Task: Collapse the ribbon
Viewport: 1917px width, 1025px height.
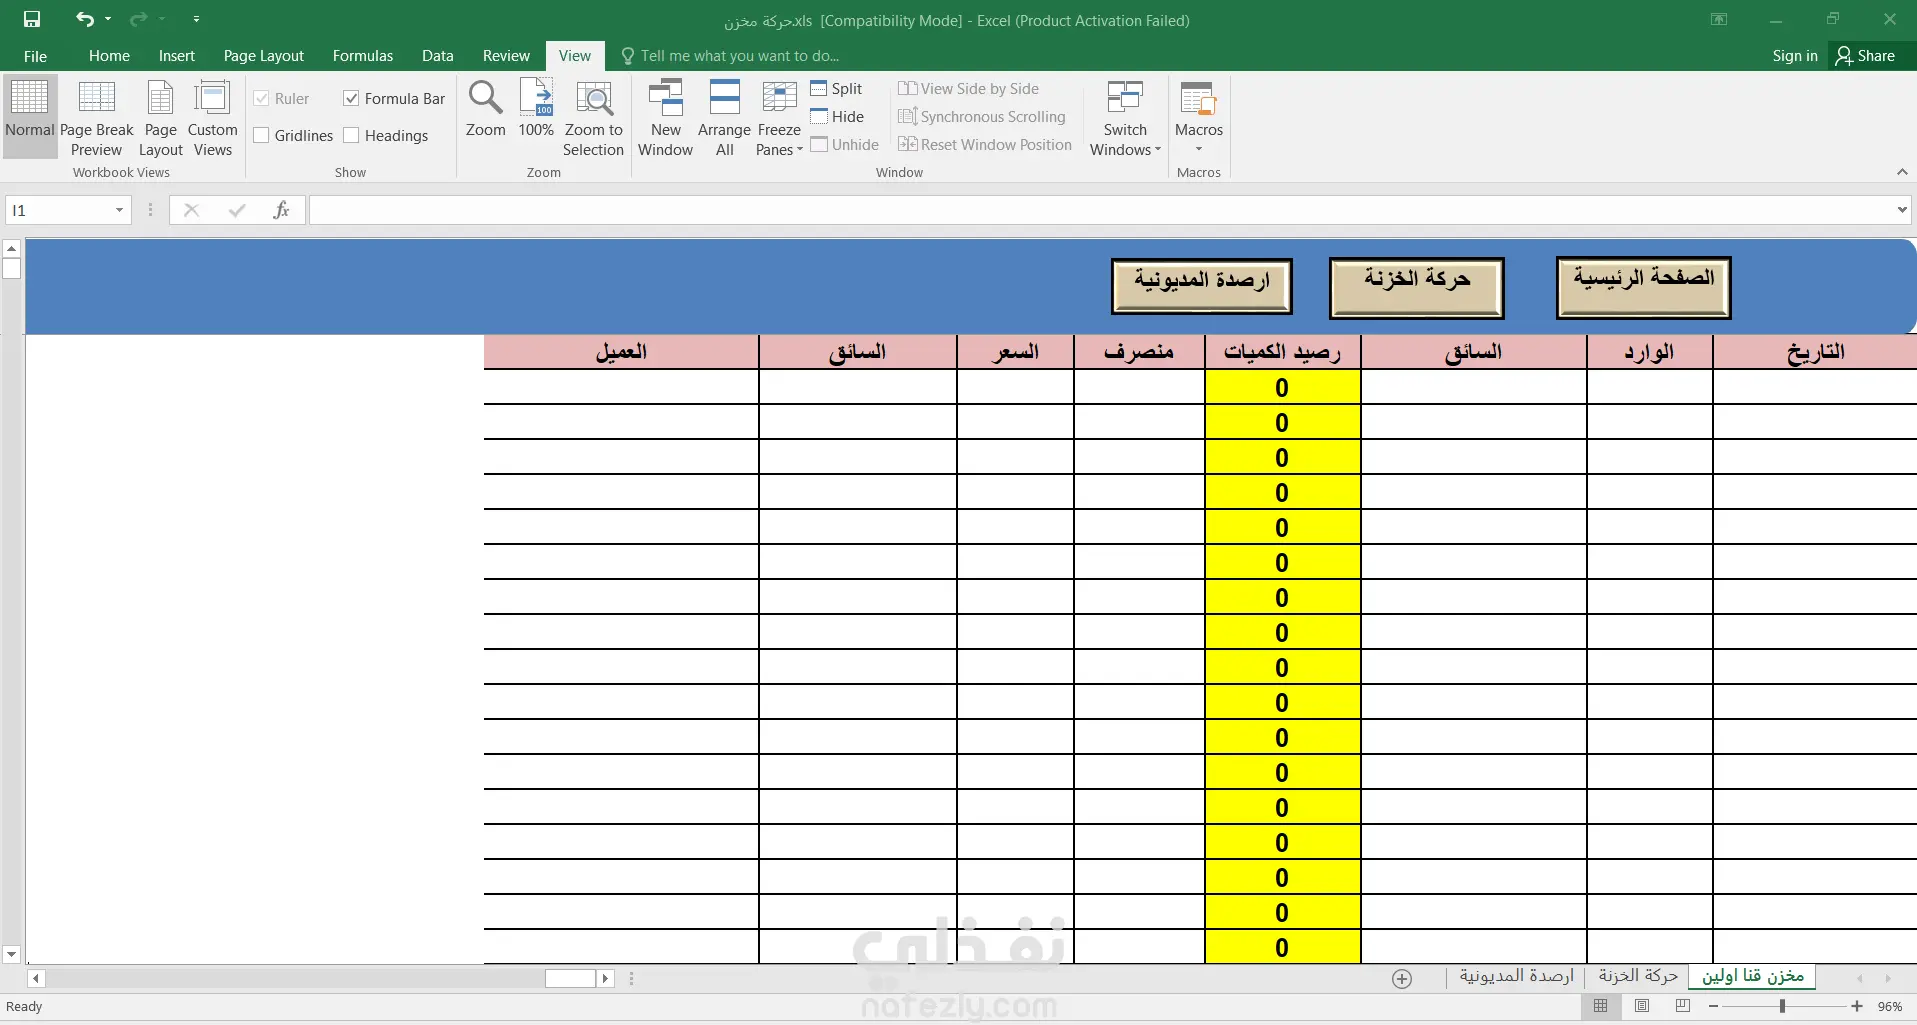Action: tap(1902, 172)
